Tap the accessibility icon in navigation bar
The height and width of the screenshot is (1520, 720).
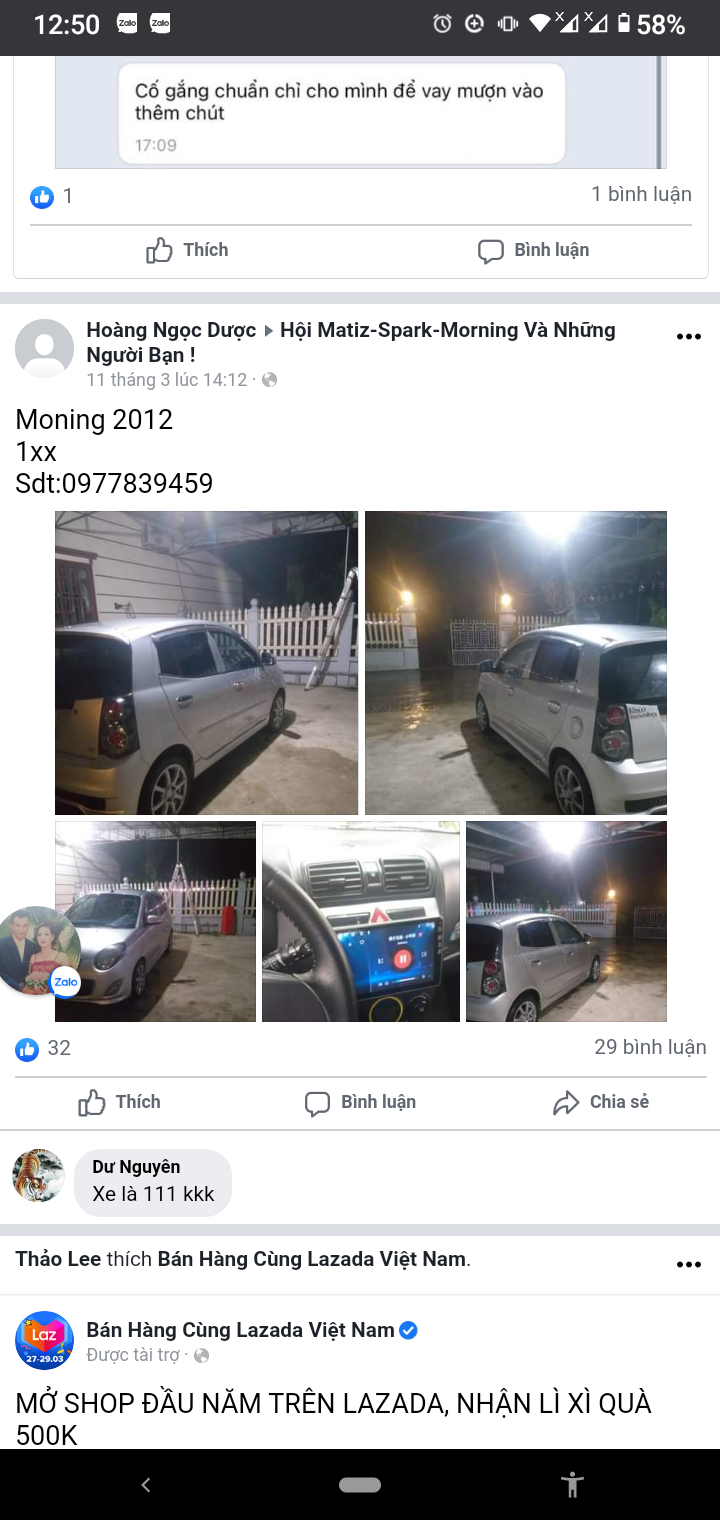(573, 1484)
